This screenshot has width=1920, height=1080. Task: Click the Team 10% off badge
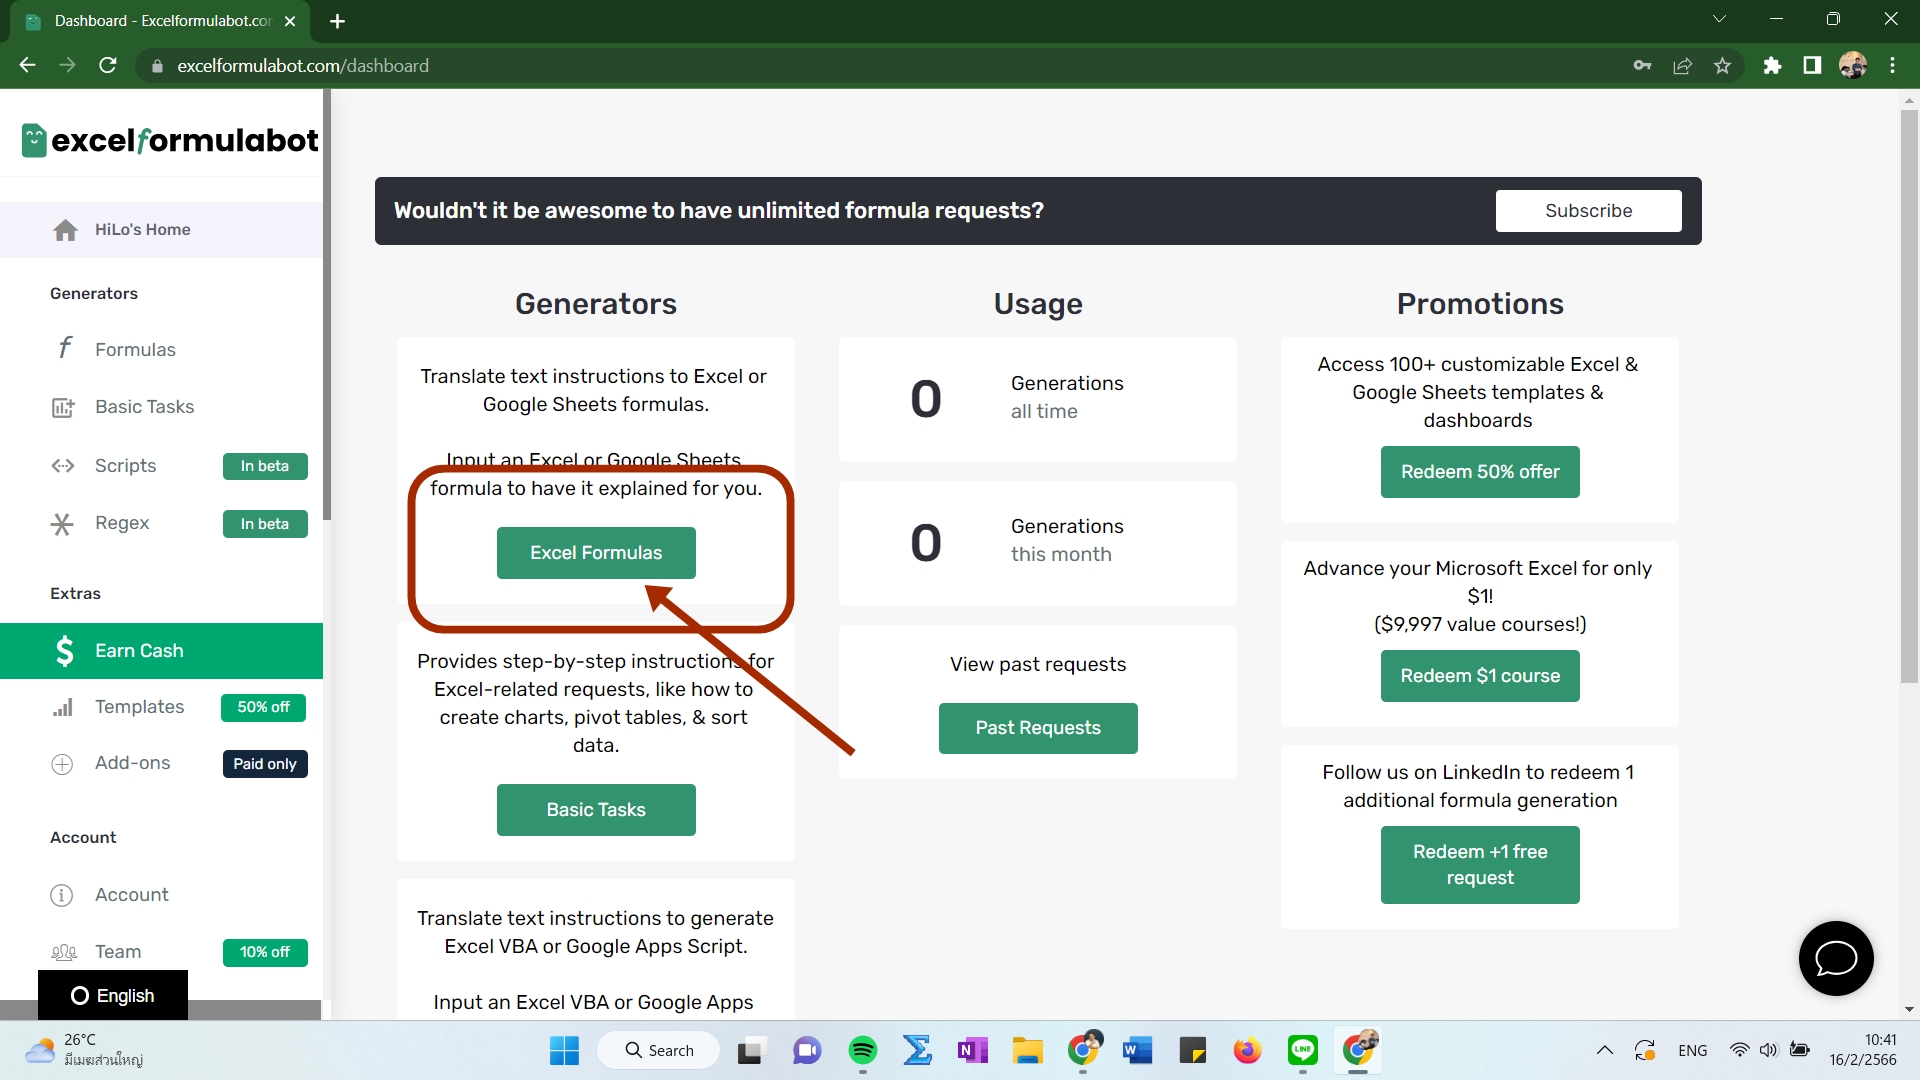coord(265,953)
